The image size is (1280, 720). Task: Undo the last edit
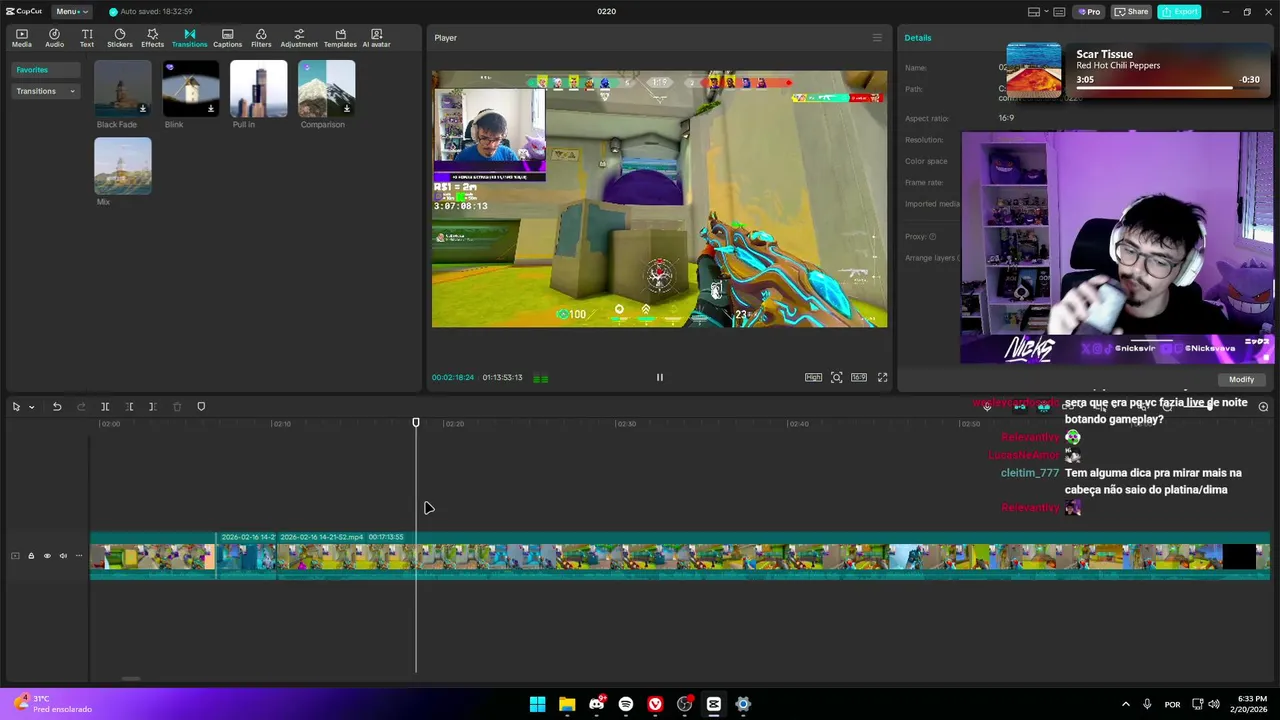click(57, 406)
